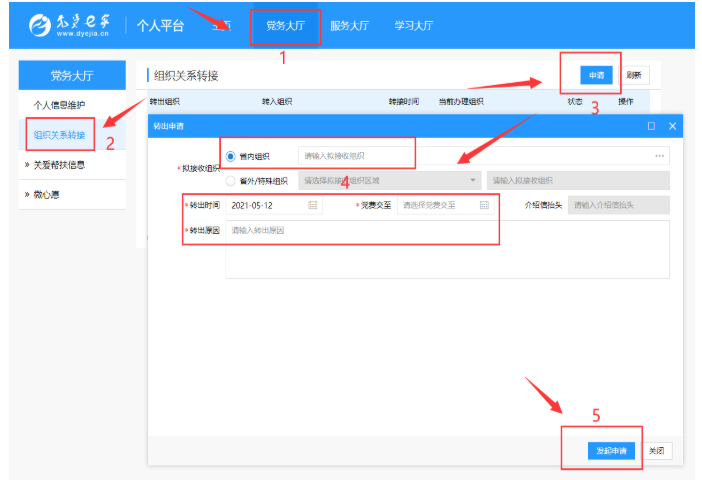Select the 省外/特殊组织 radio button
702x480 pixels.
click(x=232, y=181)
